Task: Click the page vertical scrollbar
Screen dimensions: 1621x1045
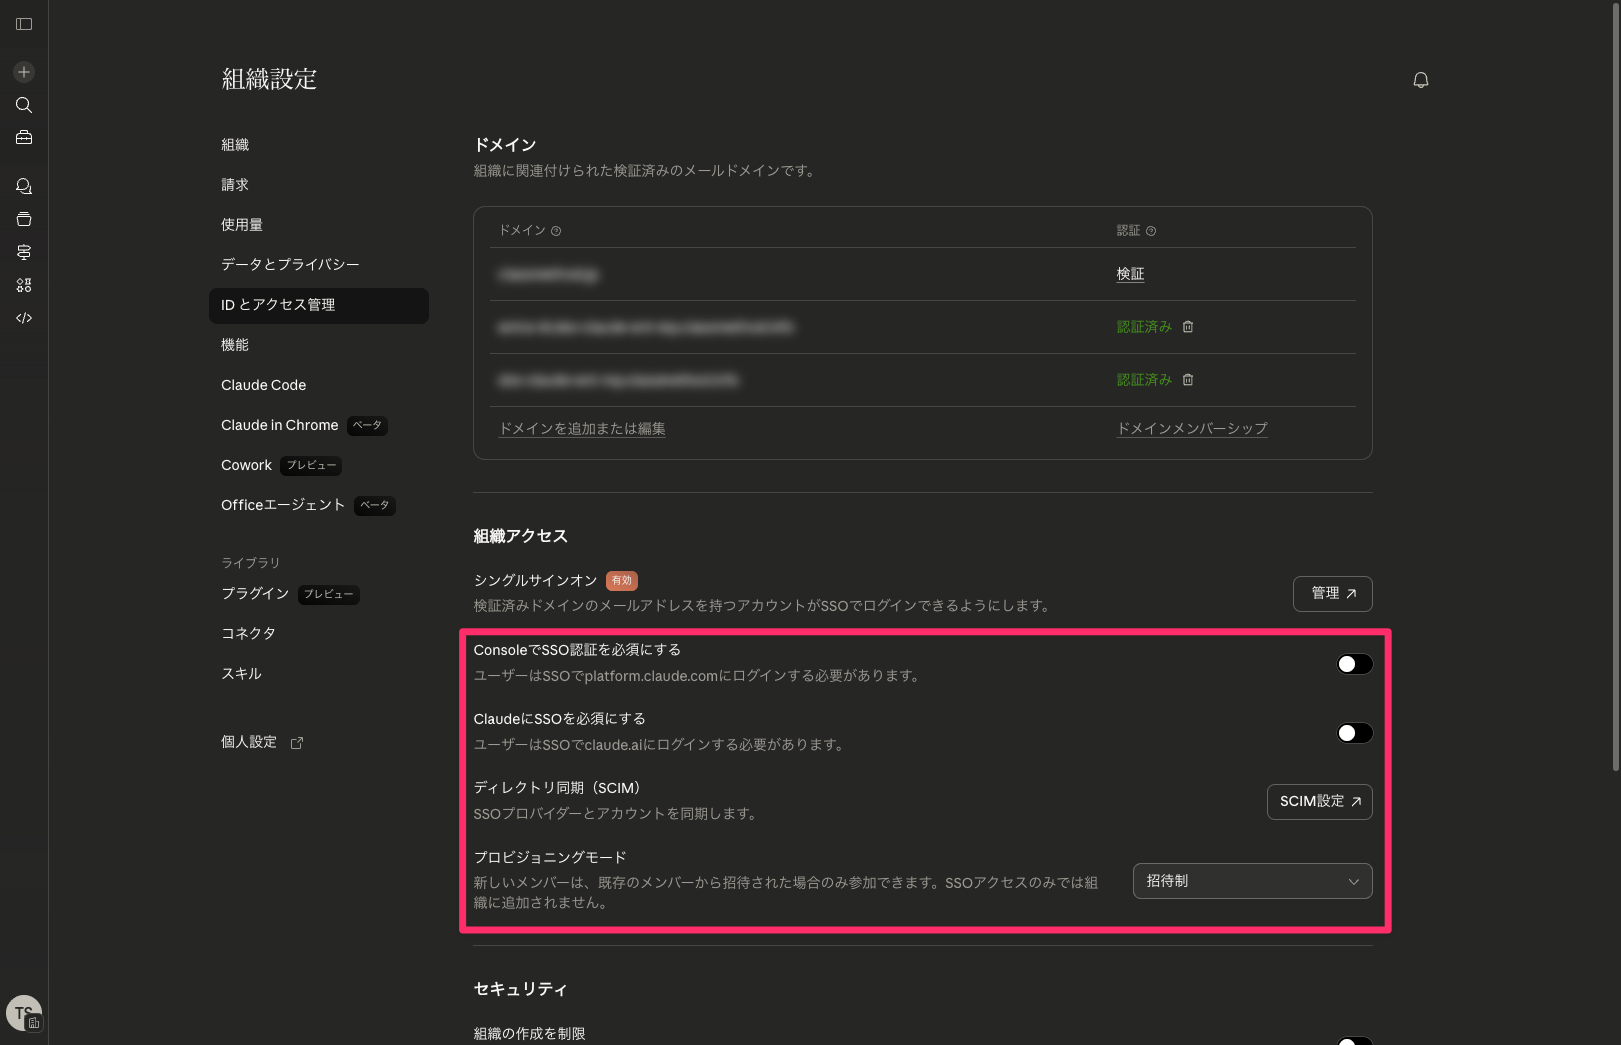Action: pos(1615,400)
